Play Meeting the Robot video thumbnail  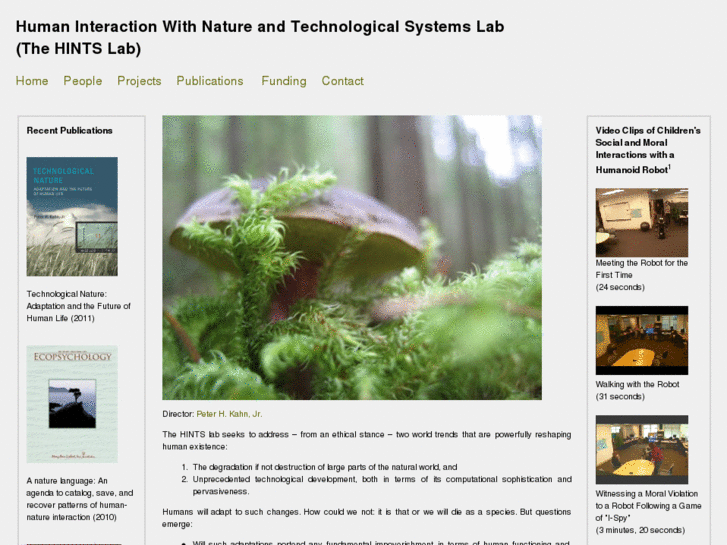click(x=642, y=222)
